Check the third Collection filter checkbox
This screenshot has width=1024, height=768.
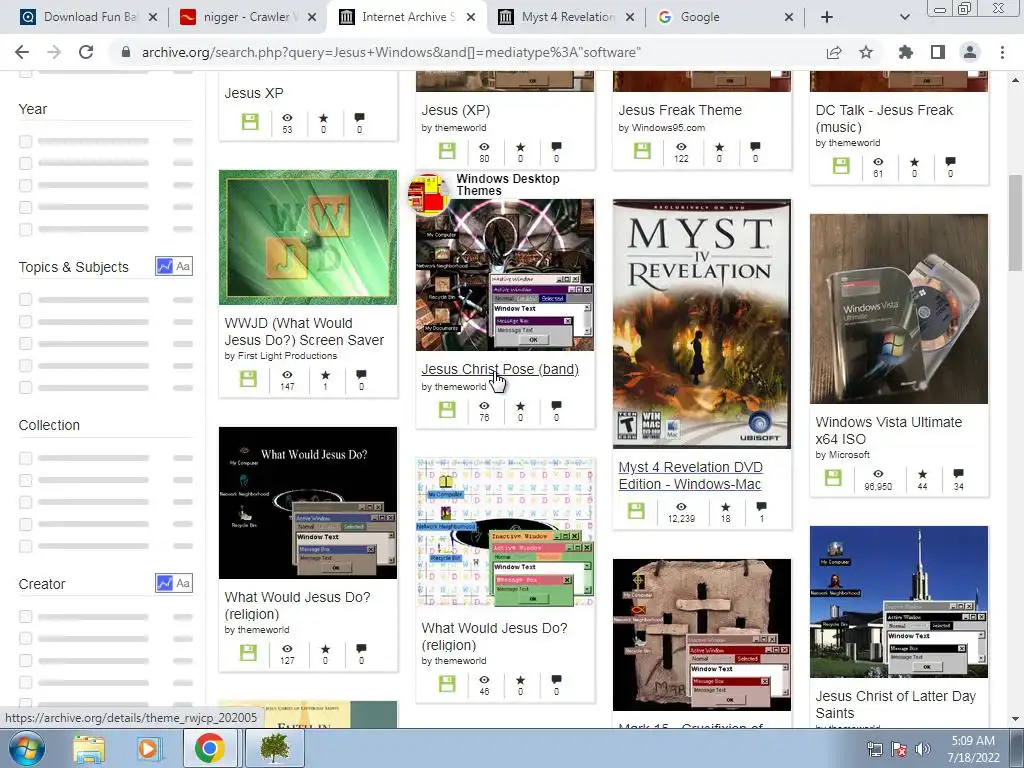click(25, 502)
